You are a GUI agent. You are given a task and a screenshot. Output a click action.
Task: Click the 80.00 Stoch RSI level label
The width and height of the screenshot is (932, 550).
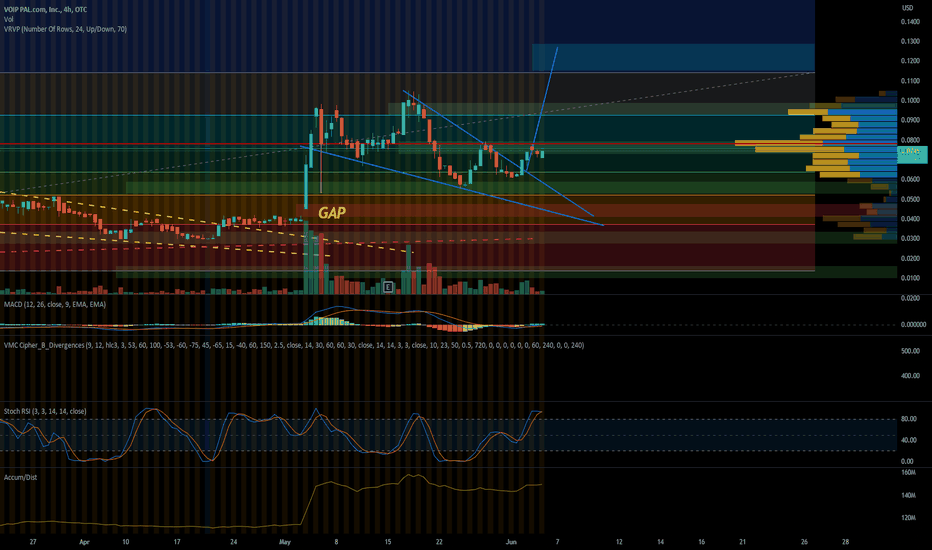click(908, 419)
